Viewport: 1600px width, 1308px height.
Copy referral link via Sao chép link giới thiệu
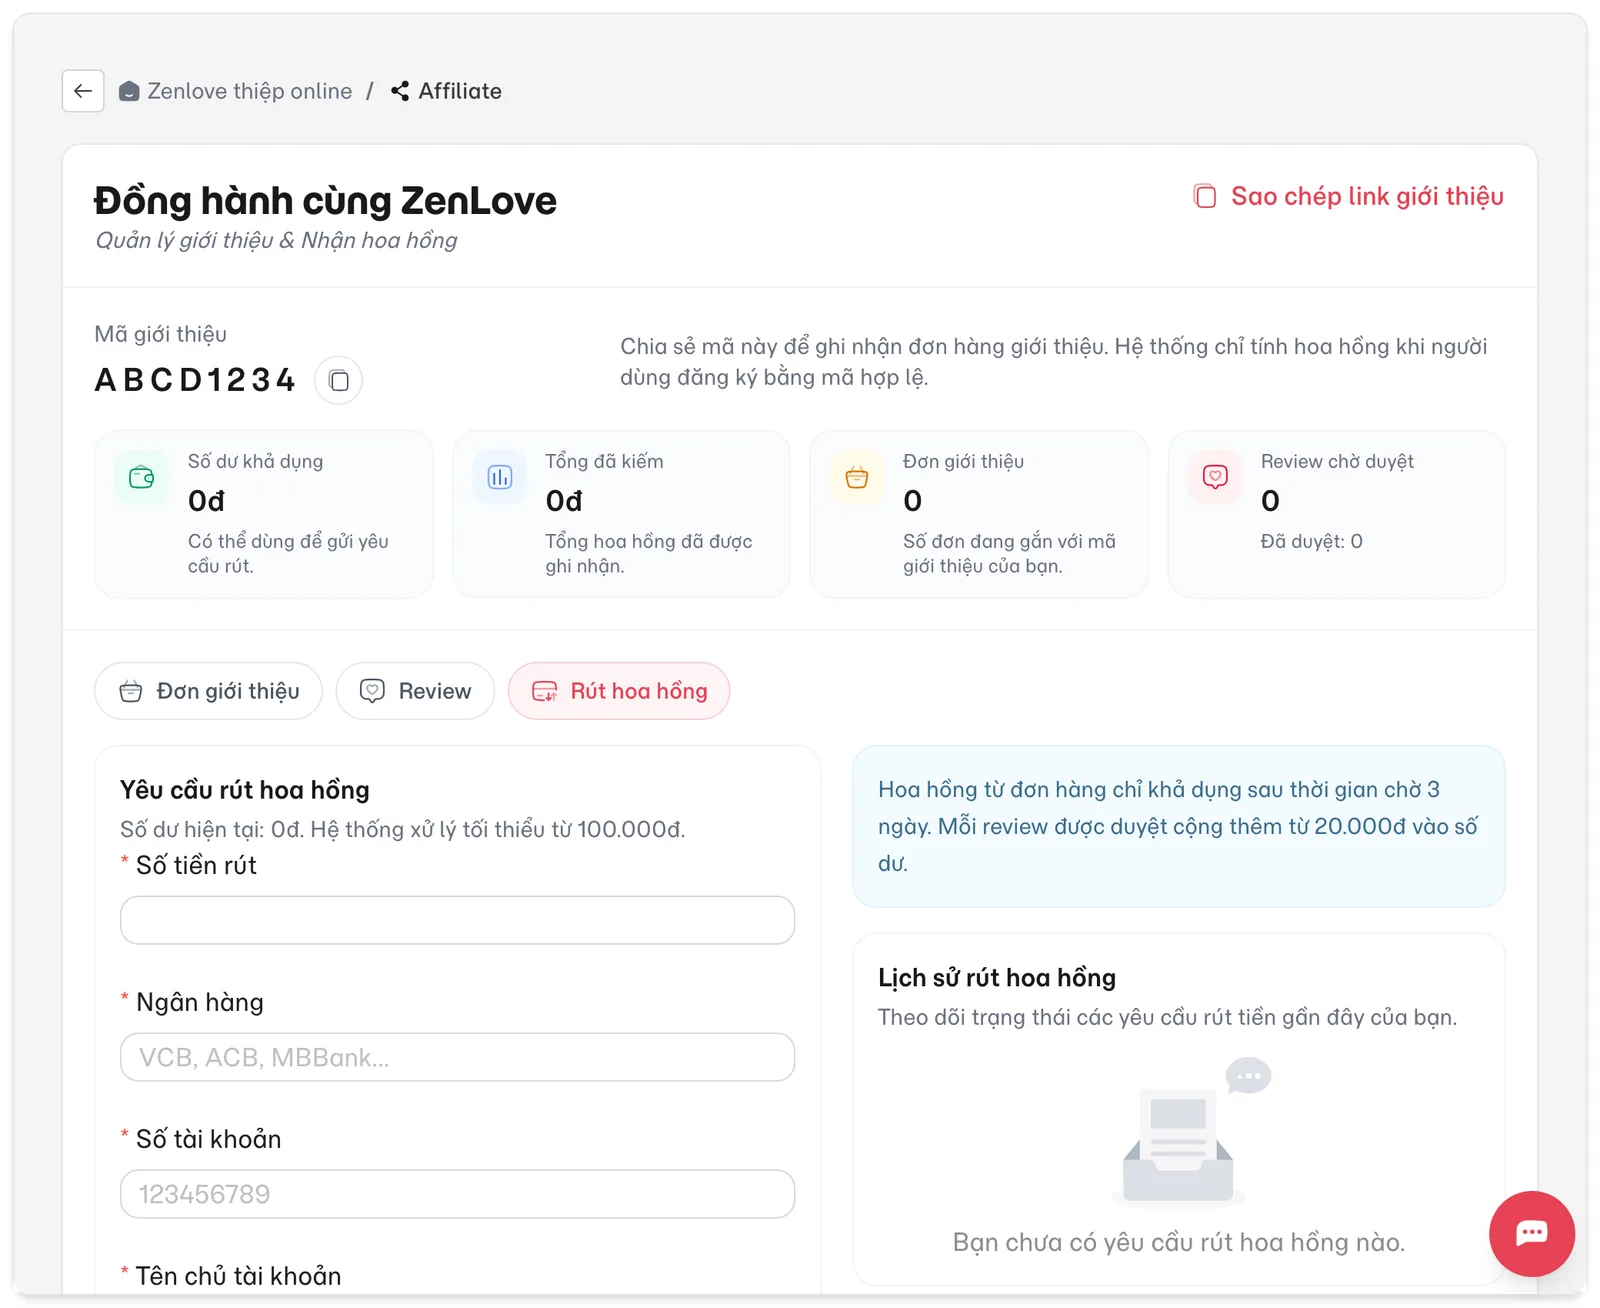[x=1348, y=196]
